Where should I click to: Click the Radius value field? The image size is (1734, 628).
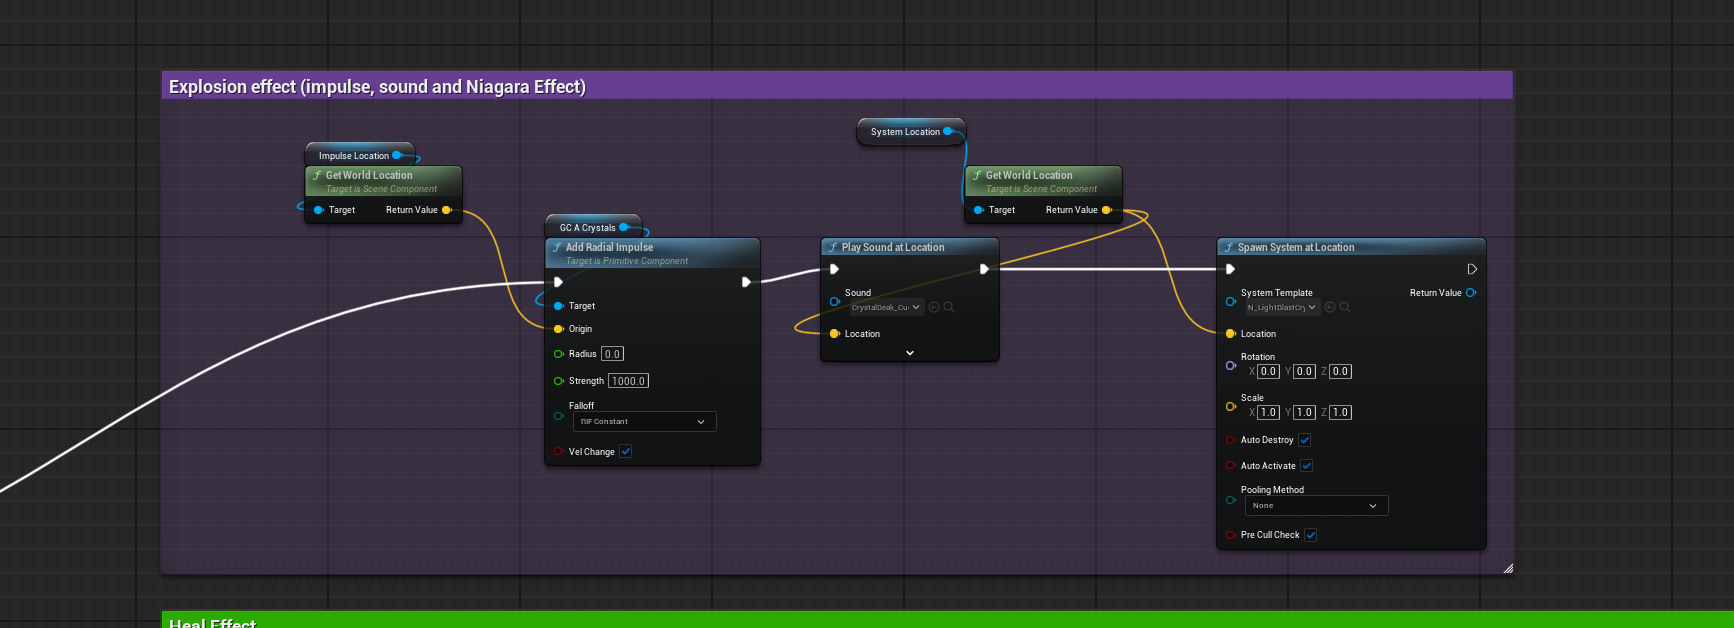tap(612, 354)
